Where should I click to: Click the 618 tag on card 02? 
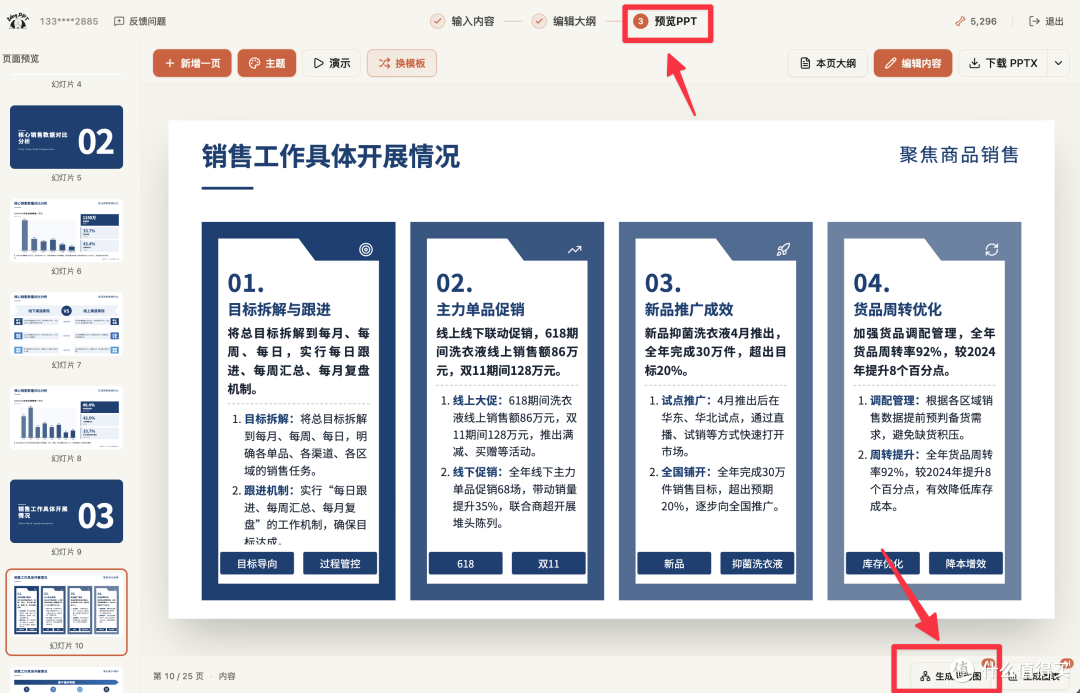click(x=466, y=563)
